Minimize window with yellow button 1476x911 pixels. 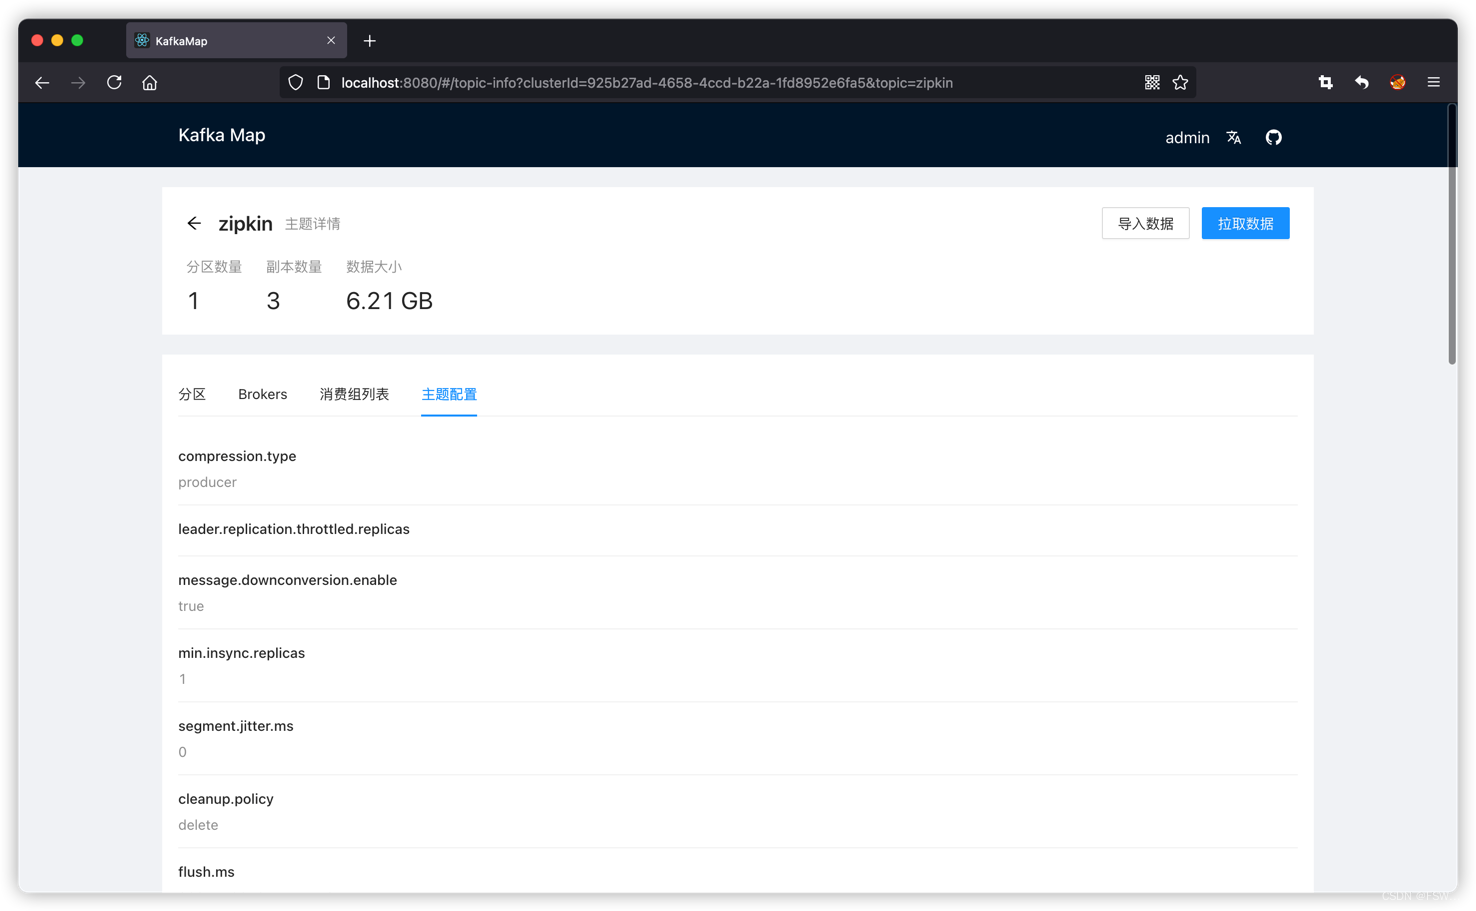click(57, 40)
